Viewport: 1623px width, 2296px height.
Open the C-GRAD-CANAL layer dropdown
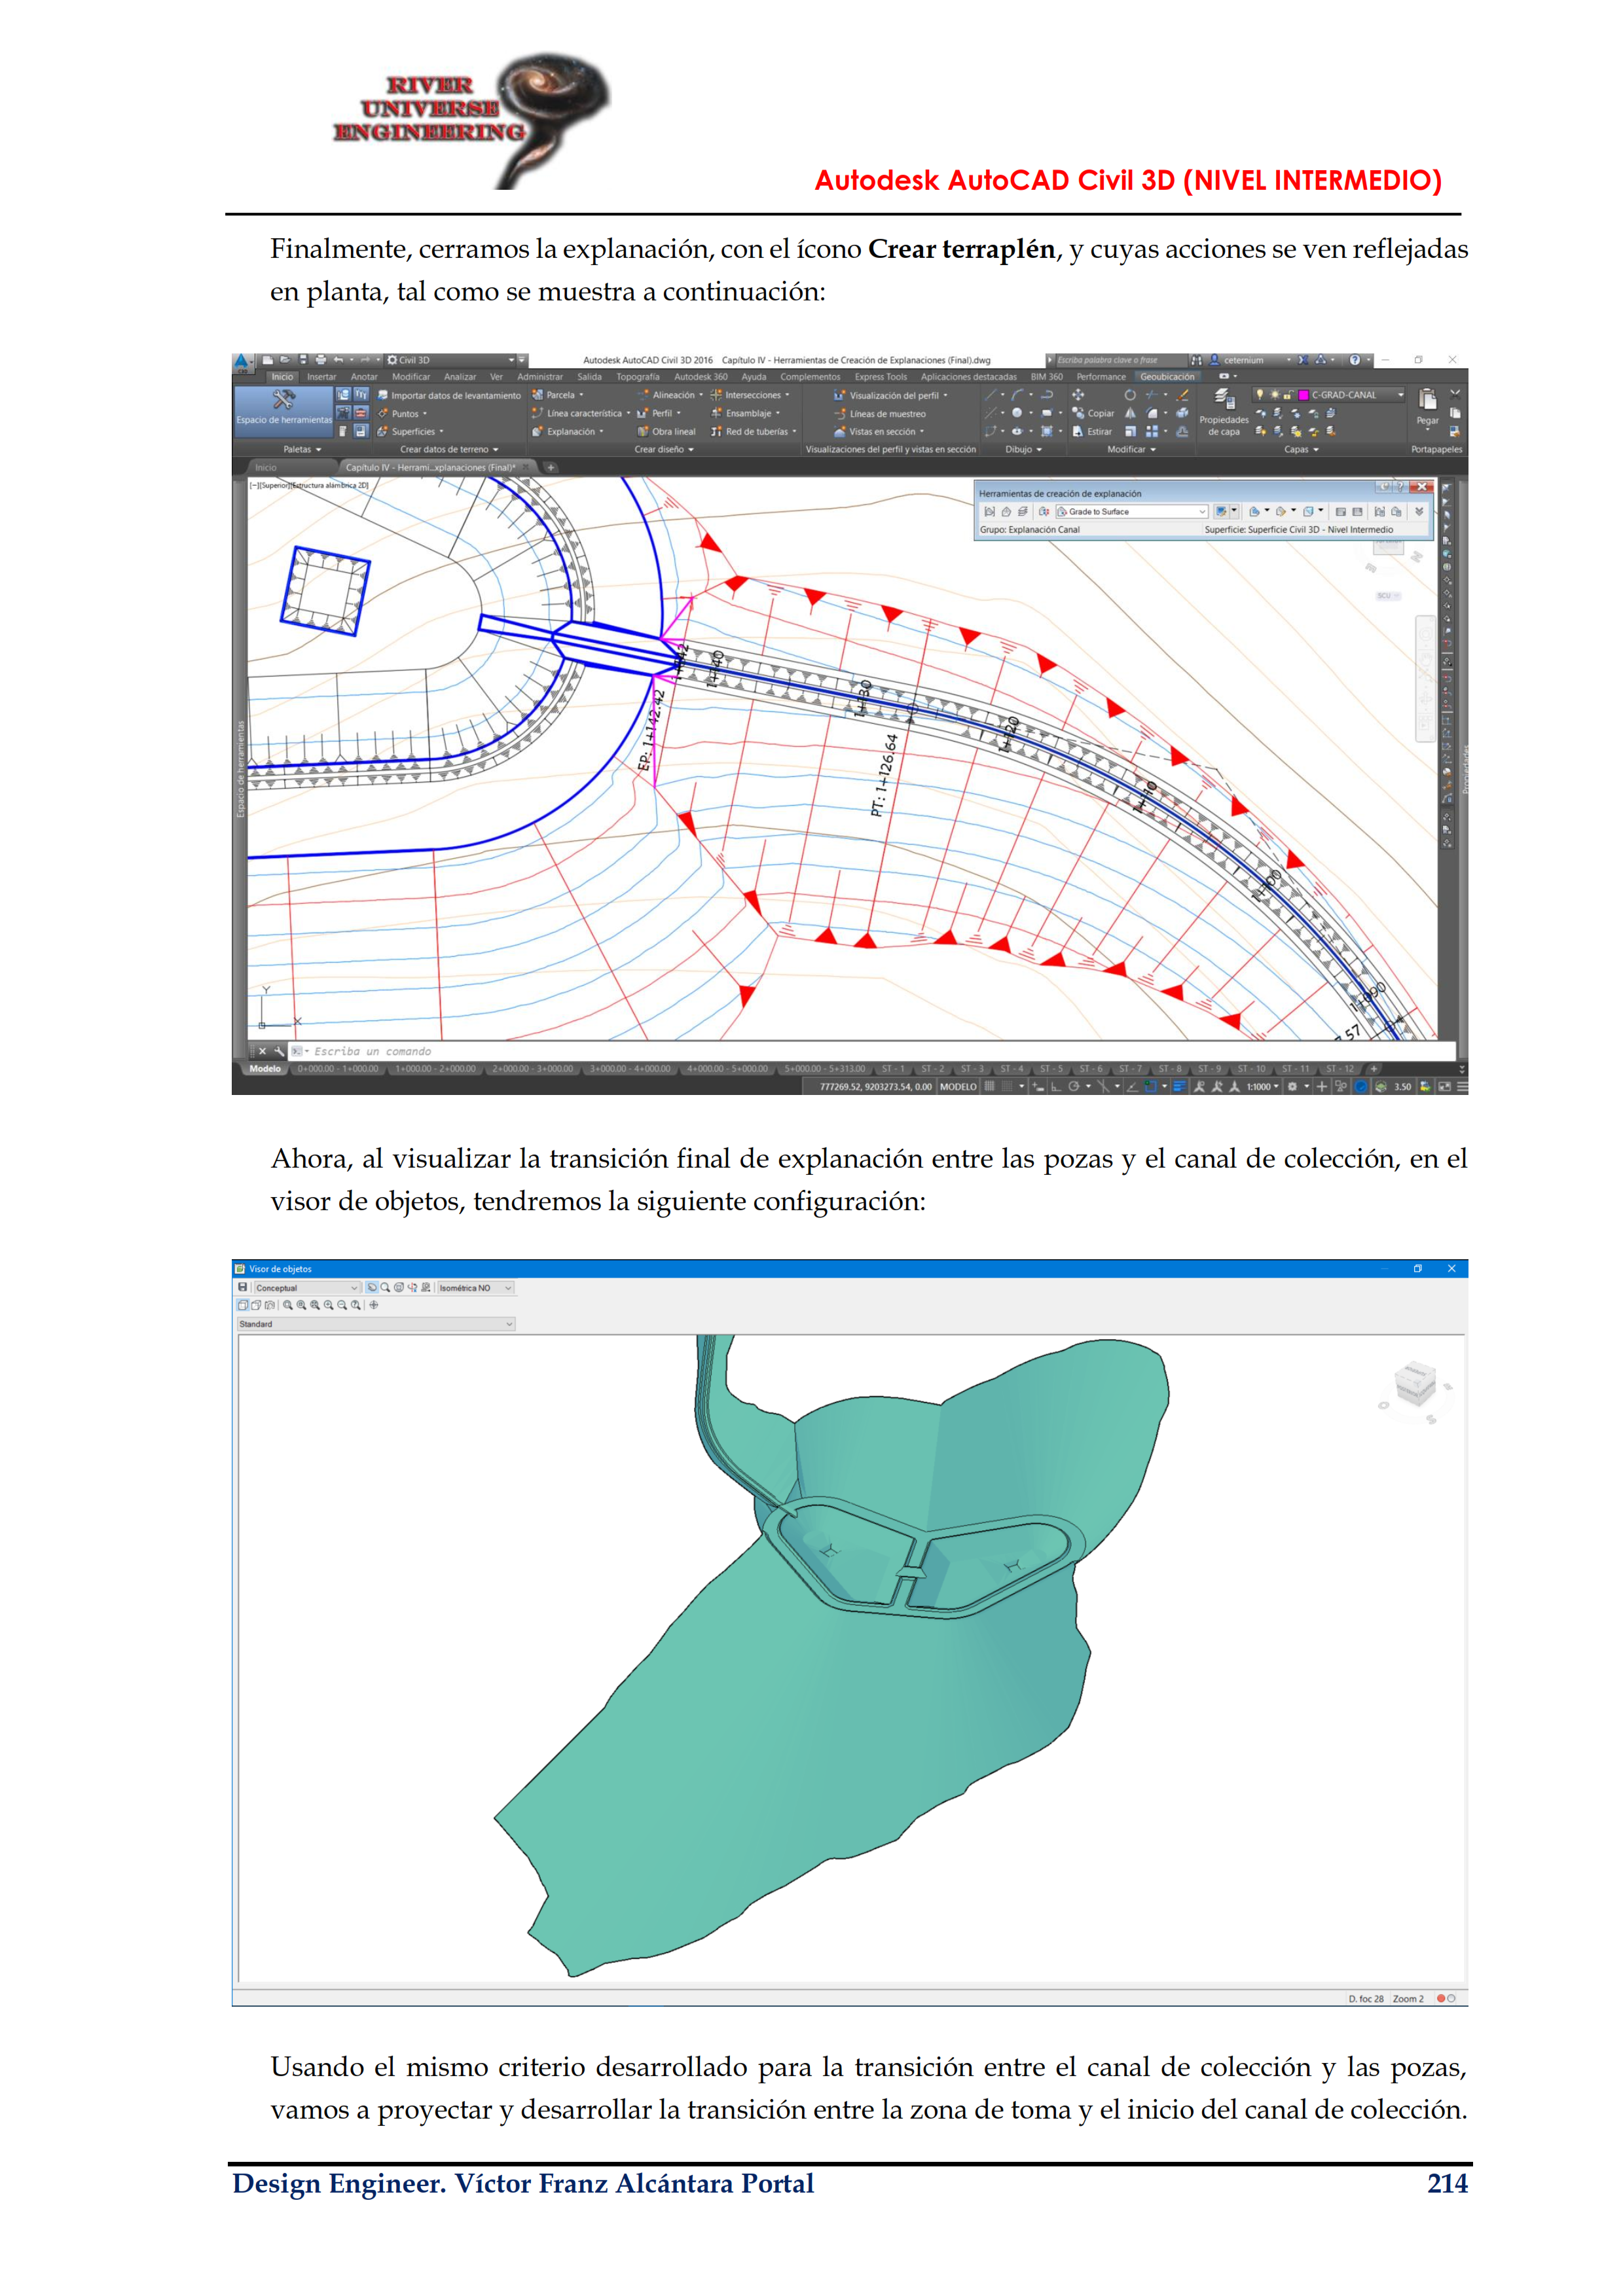[1400, 395]
